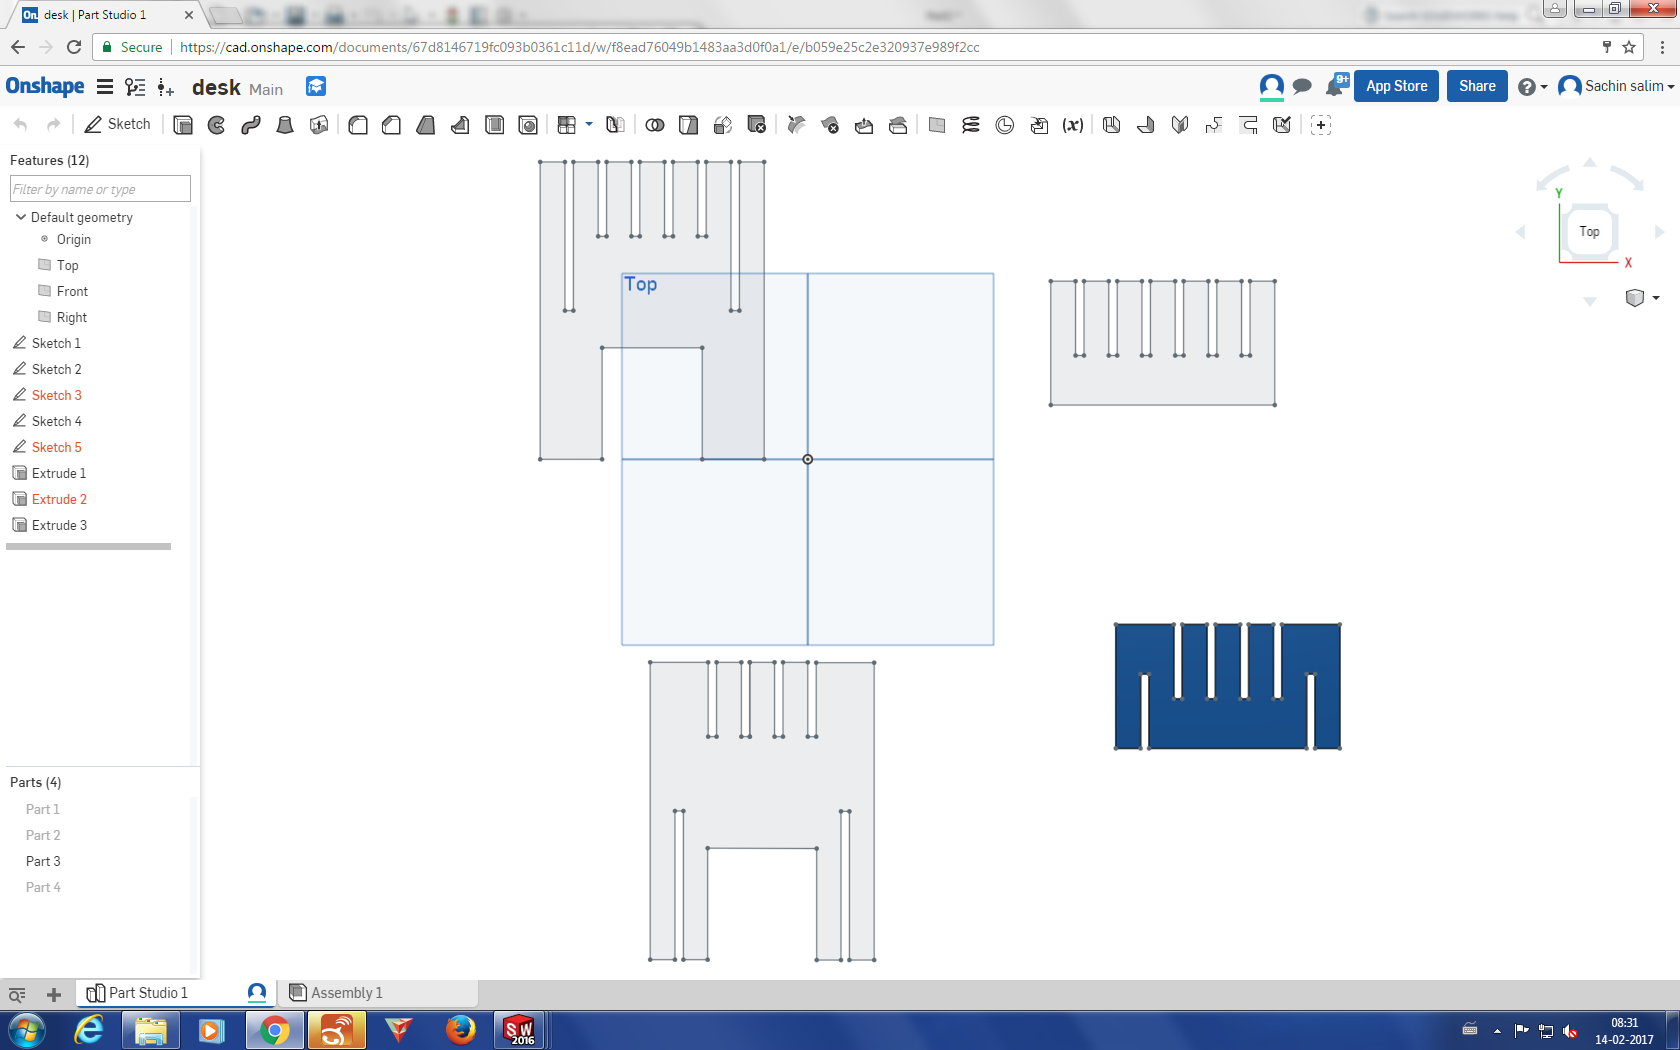The image size is (1680, 1050).
Task: Select the Derived tool
Action: coord(1039,125)
